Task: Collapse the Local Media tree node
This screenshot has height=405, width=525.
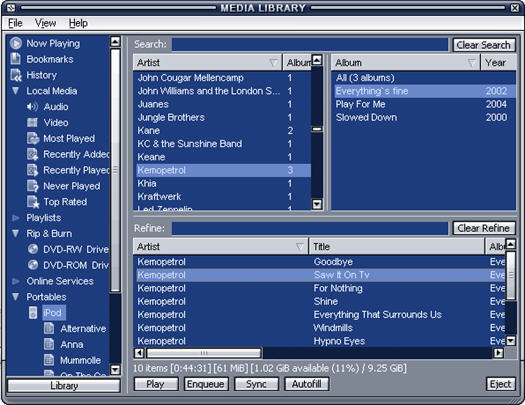Action: [x=15, y=91]
